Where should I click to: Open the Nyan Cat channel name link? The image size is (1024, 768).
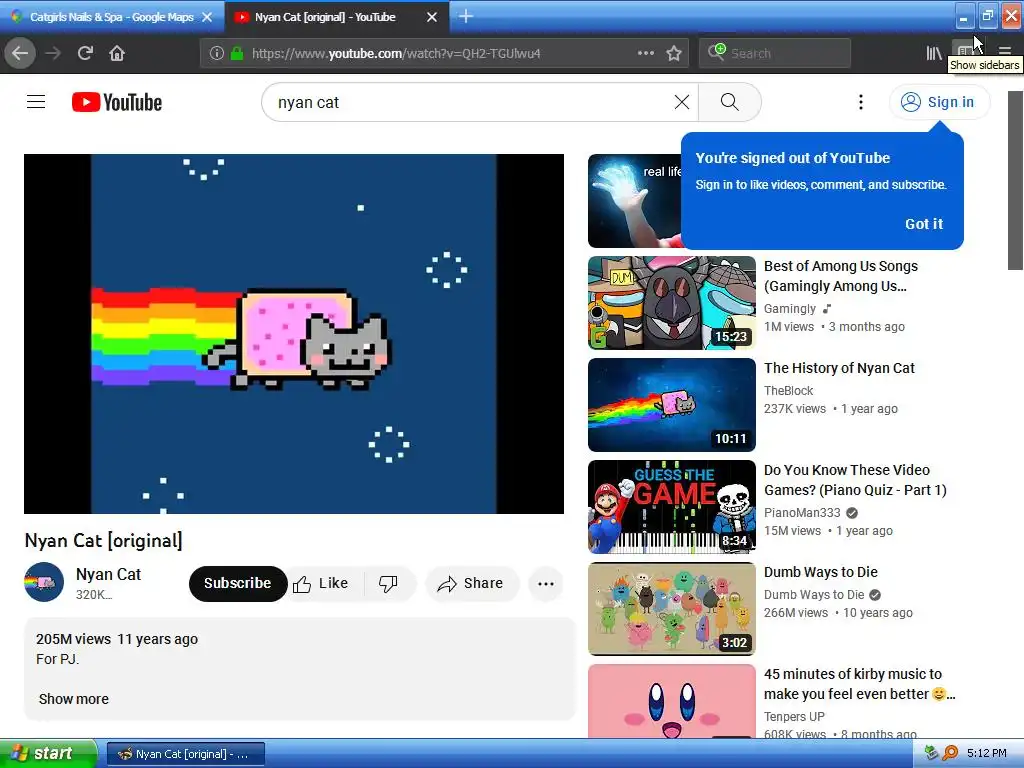click(x=108, y=574)
